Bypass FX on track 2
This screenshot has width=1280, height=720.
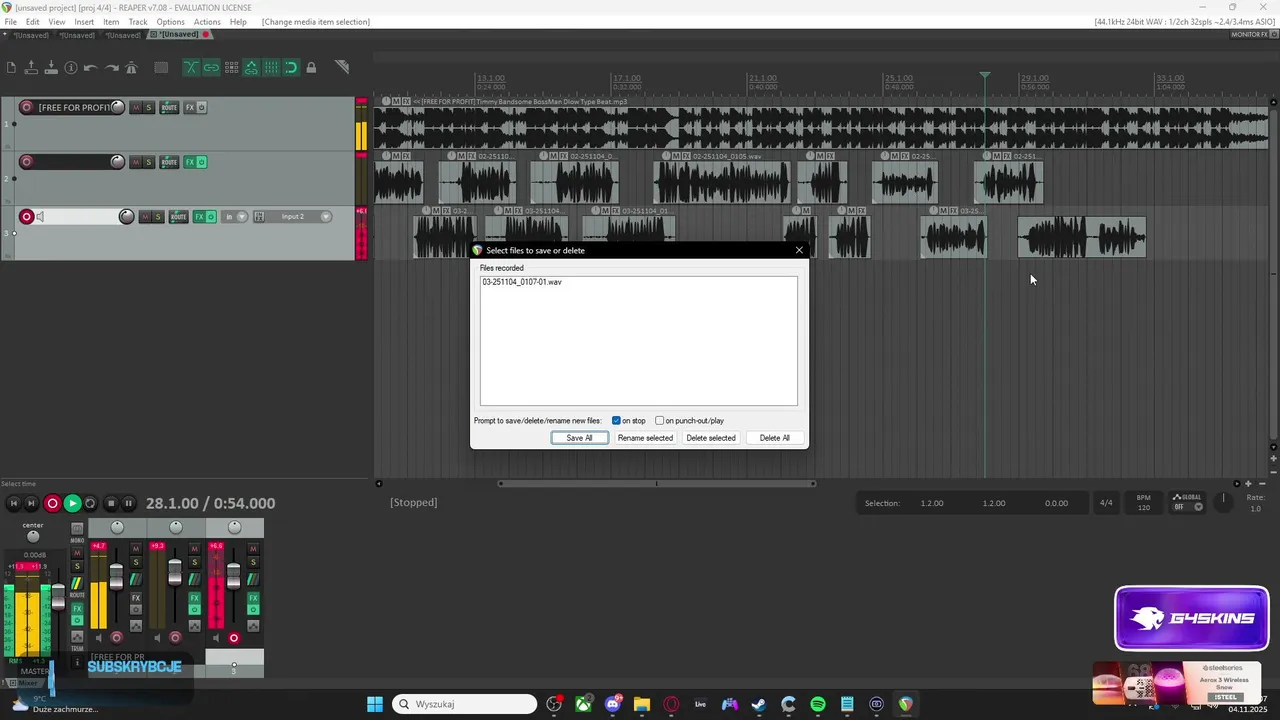click(x=201, y=162)
